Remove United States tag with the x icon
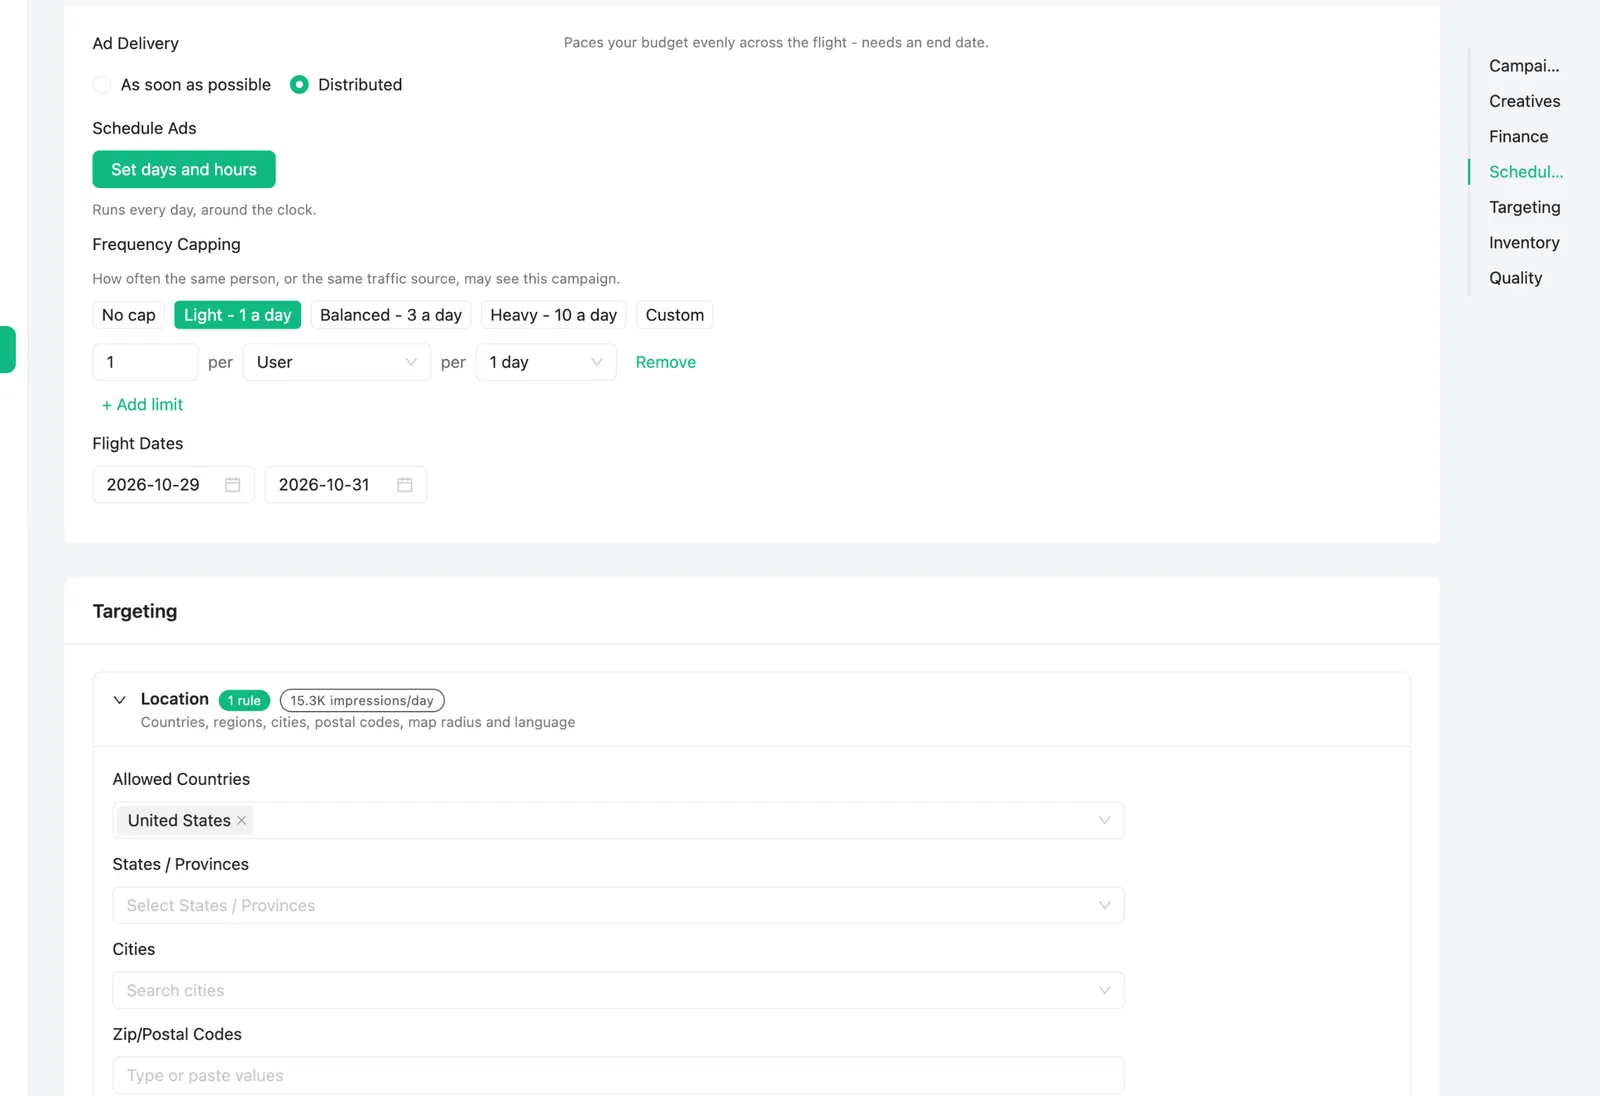This screenshot has width=1600, height=1096. (241, 821)
